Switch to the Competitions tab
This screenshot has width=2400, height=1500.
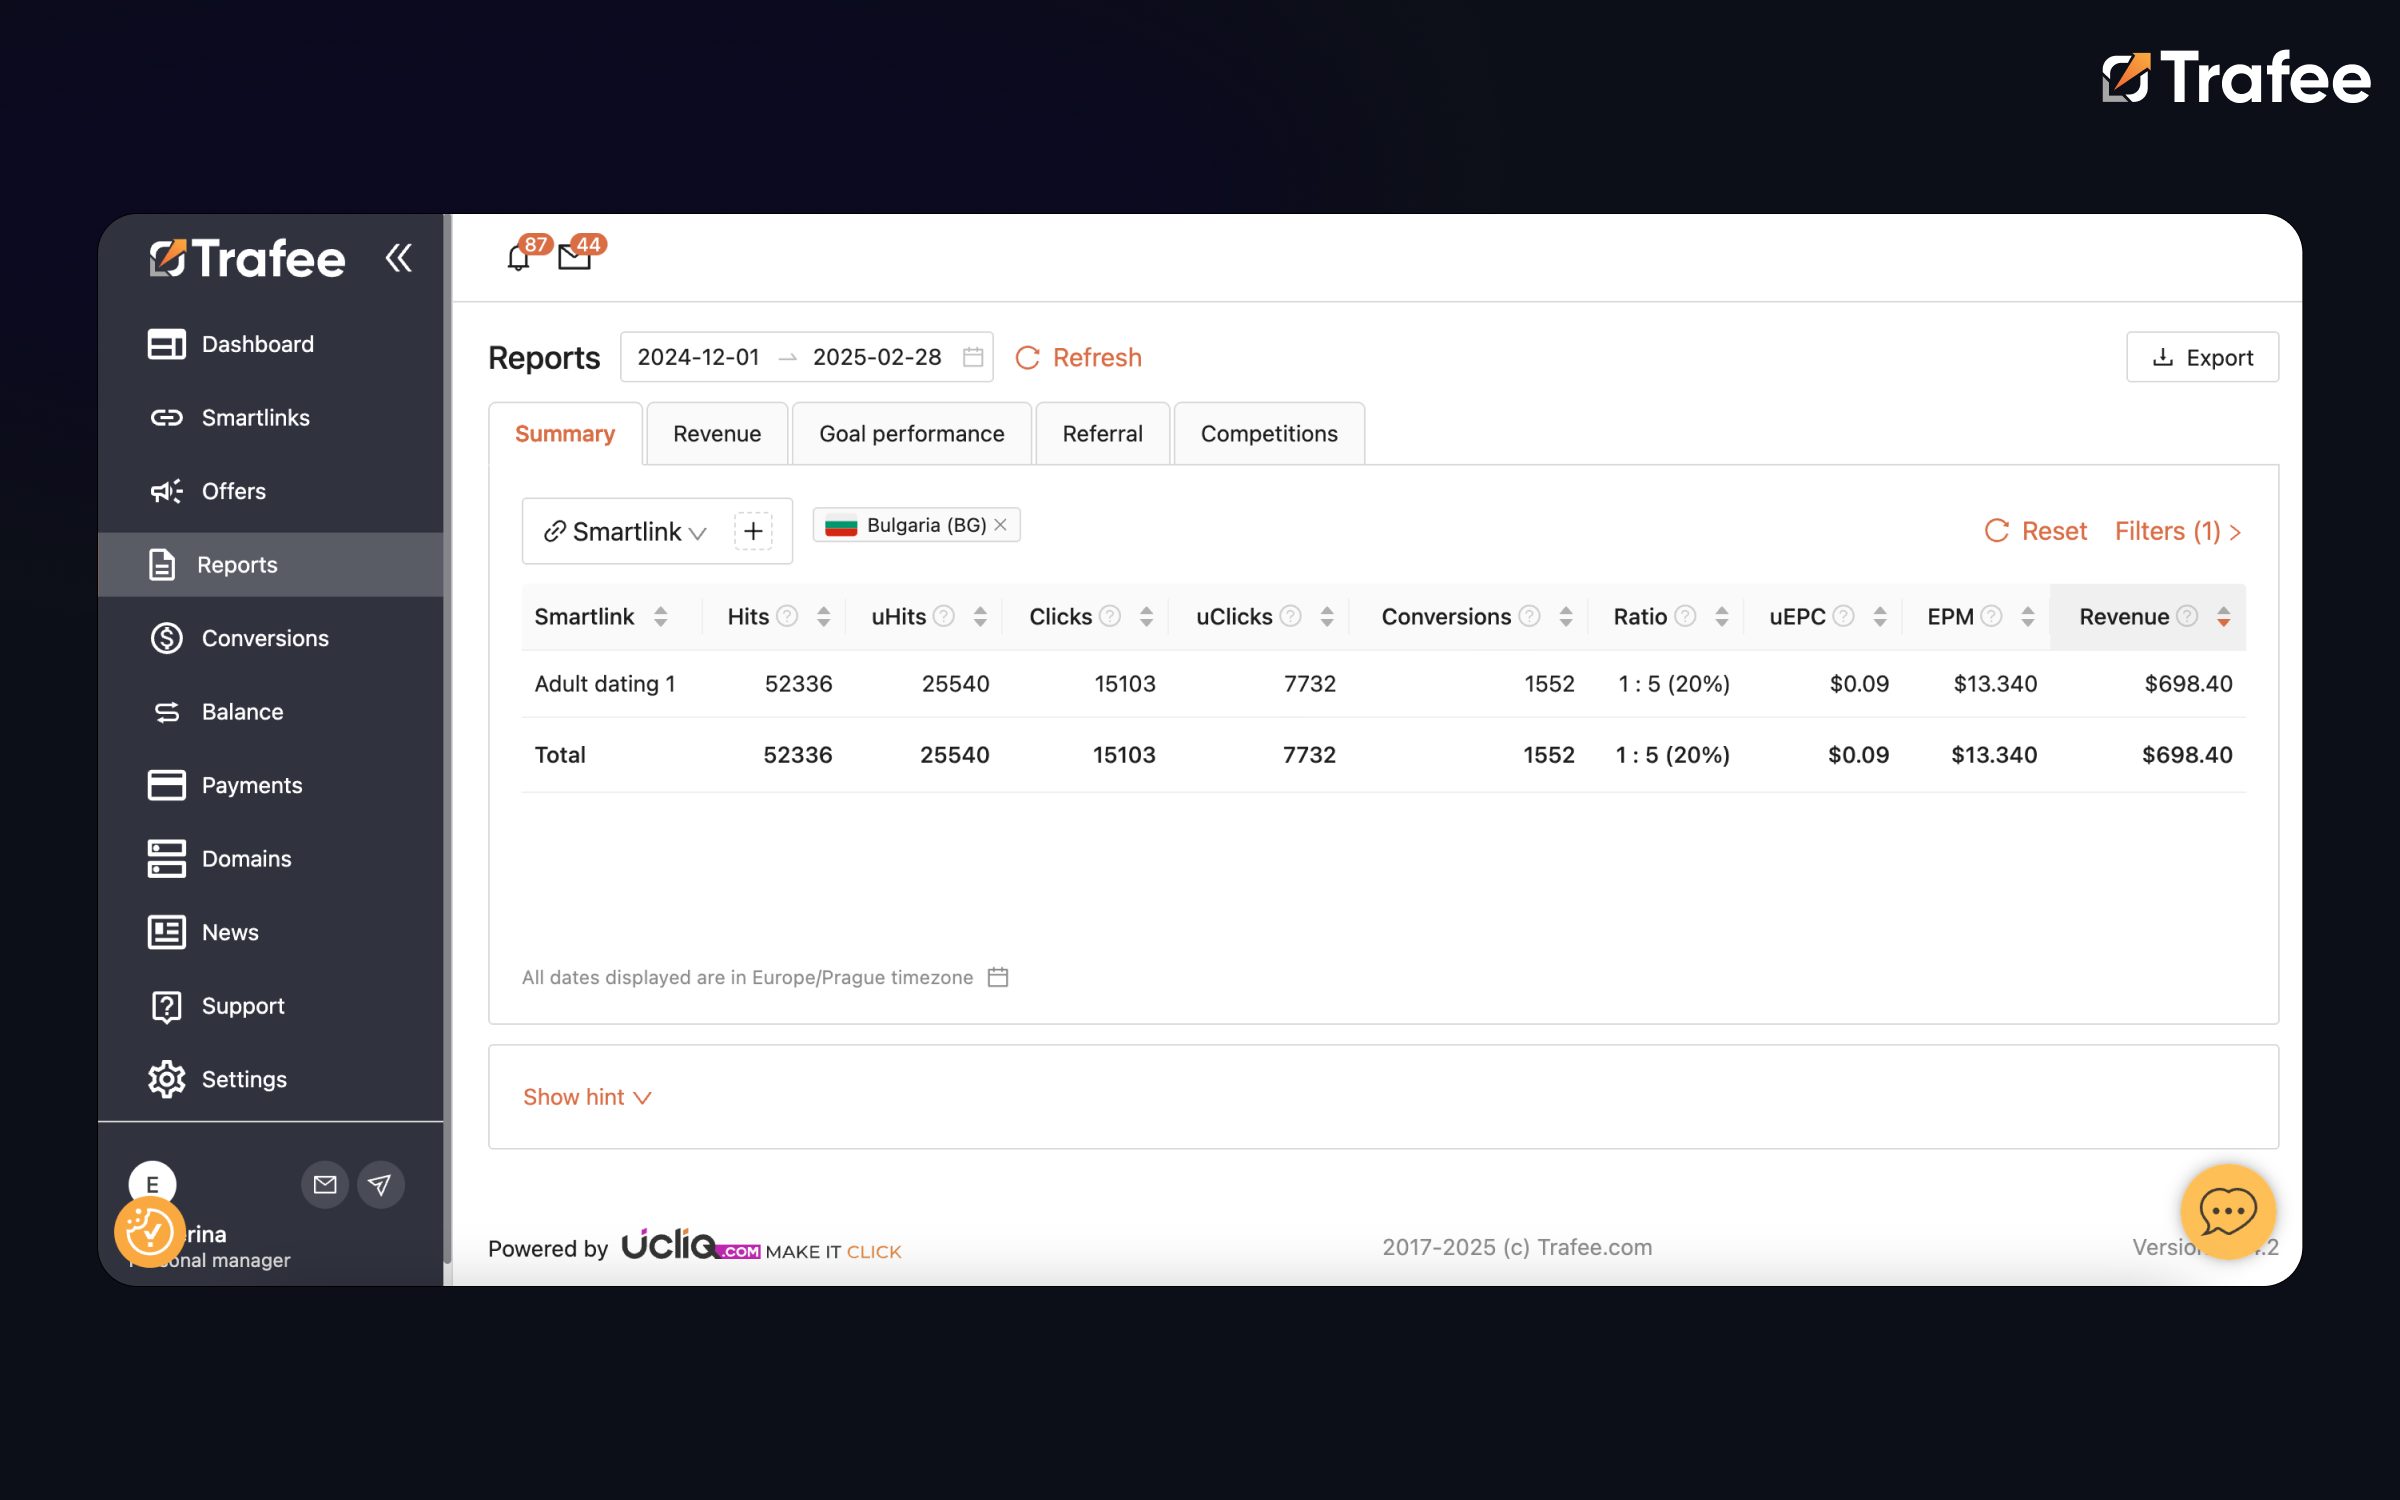point(1269,434)
